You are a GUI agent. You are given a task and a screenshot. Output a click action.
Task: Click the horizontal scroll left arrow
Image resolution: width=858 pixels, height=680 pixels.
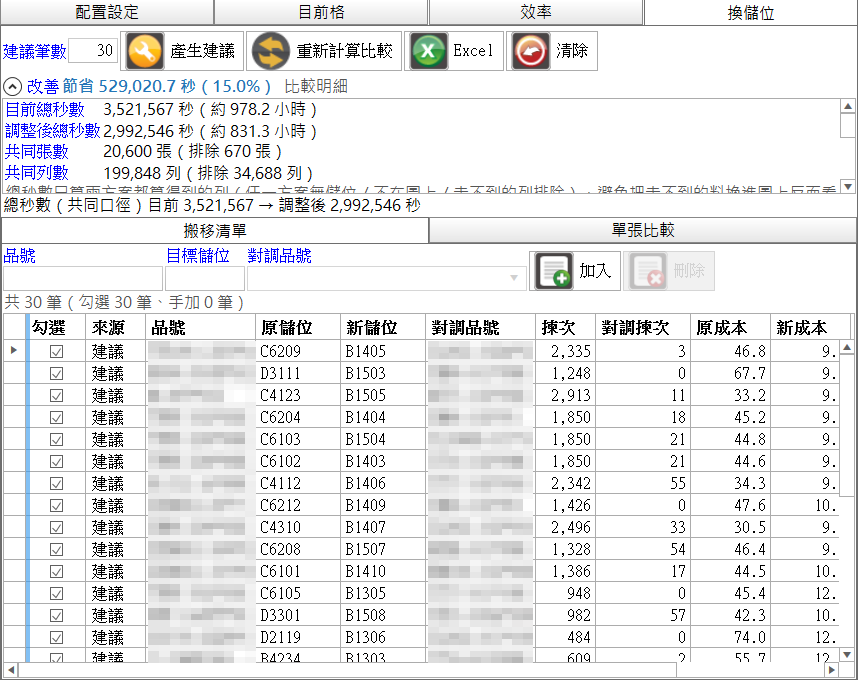(x=10, y=670)
